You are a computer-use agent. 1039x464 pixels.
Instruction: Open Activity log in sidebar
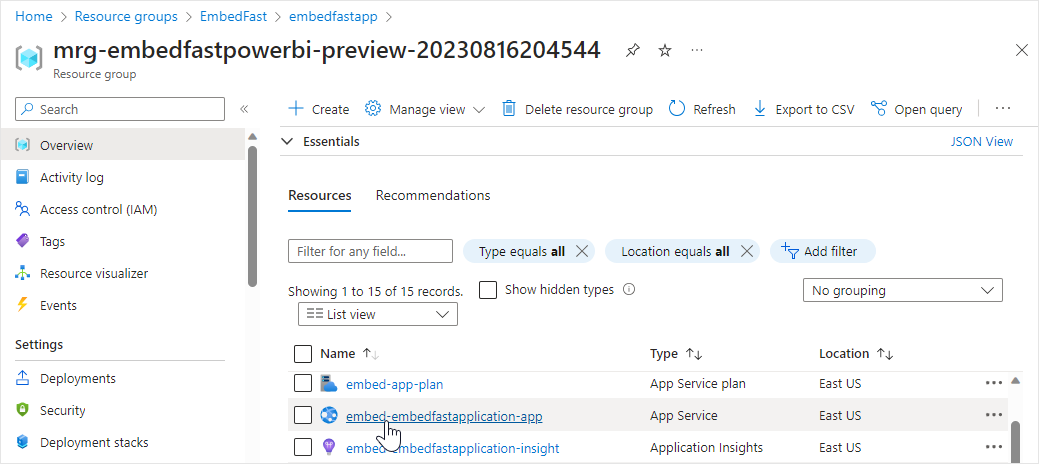tap(71, 177)
